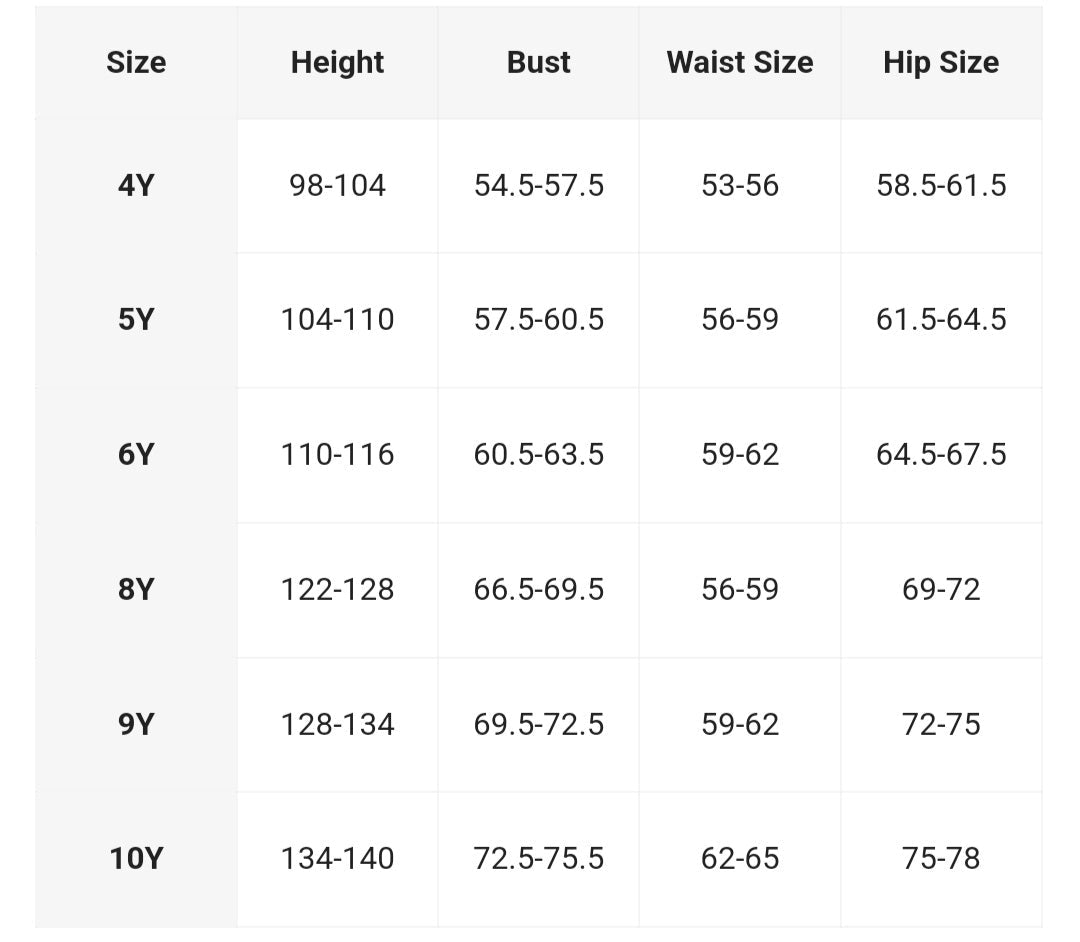Screen dimensions: 1080x942
Task: Click the Size column header
Action: pos(136,62)
